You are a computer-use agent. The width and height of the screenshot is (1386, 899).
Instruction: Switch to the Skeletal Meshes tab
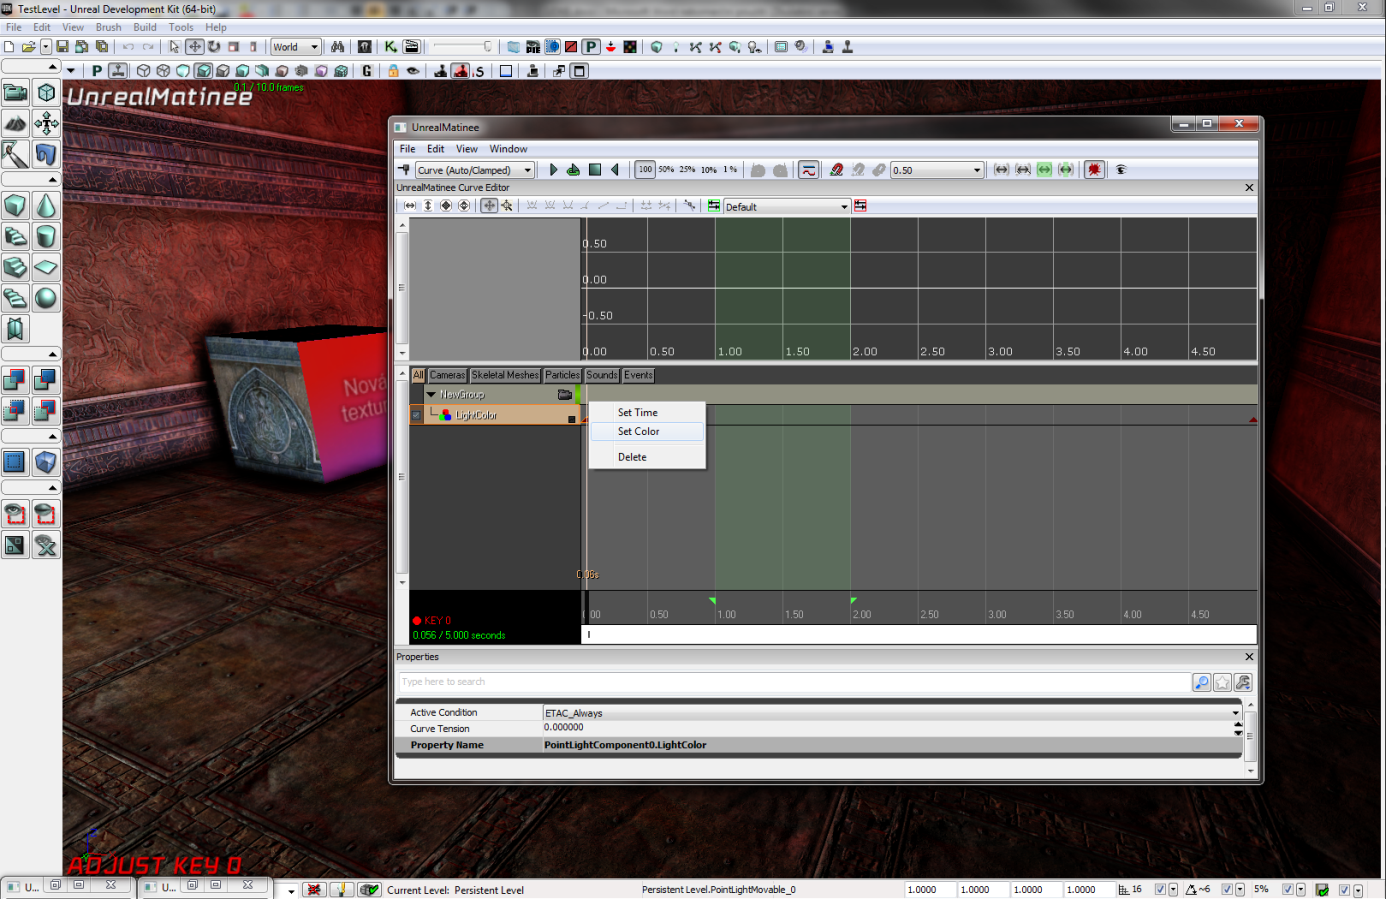(505, 375)
